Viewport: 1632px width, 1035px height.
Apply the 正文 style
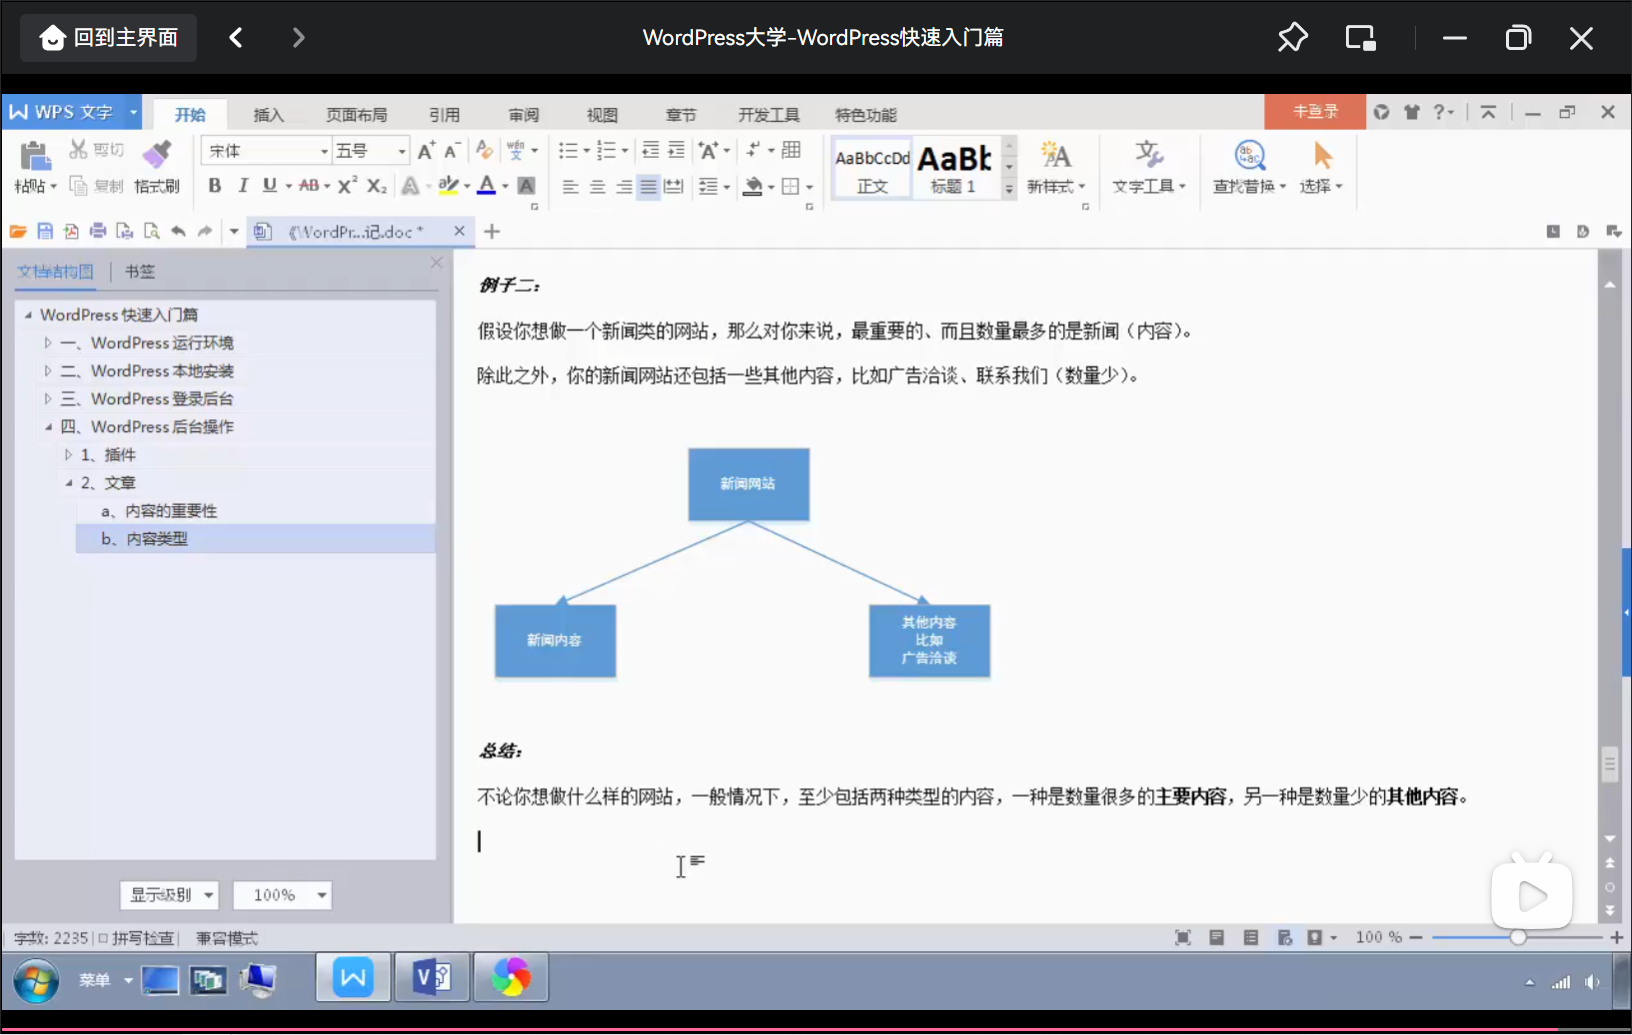pyautogui.click(x=872, y=168)
